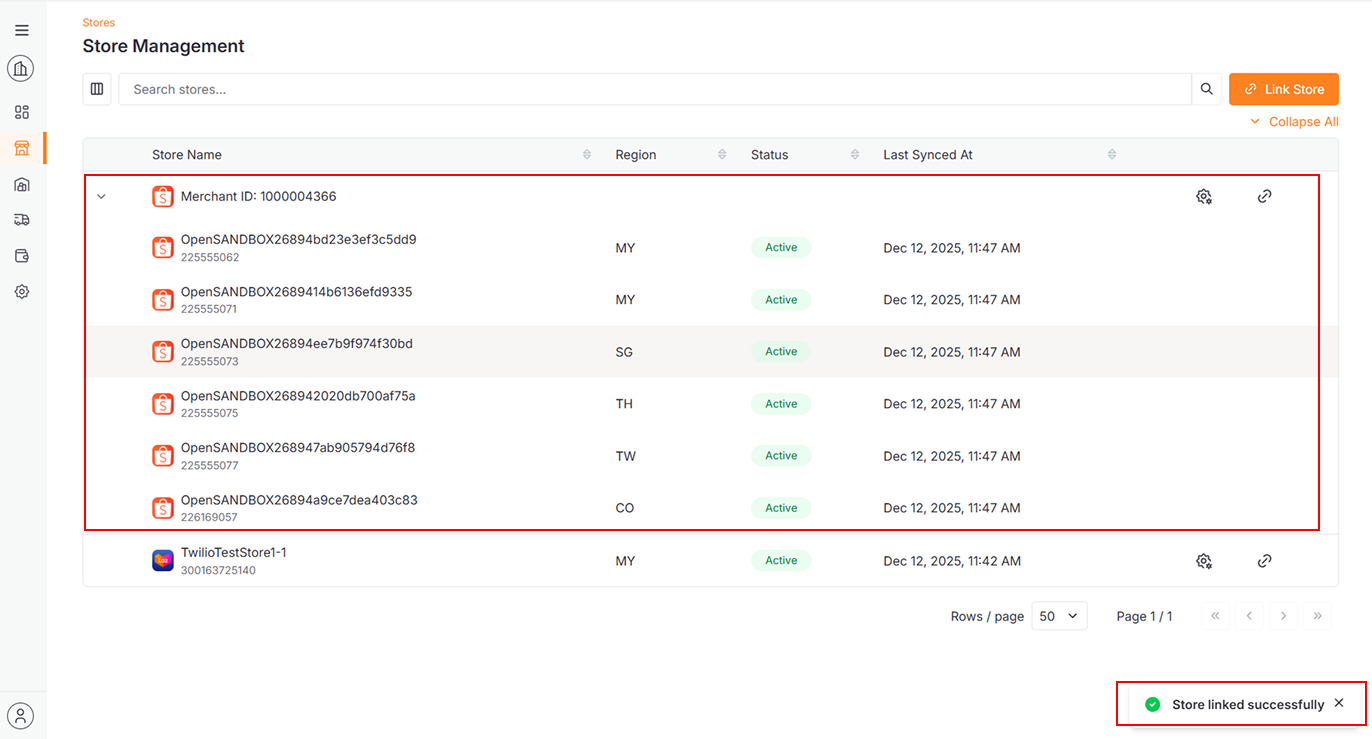Open the settings gear in sidebar
The height and width of the screenshot is (739, 1372).
tap(22, 292)
